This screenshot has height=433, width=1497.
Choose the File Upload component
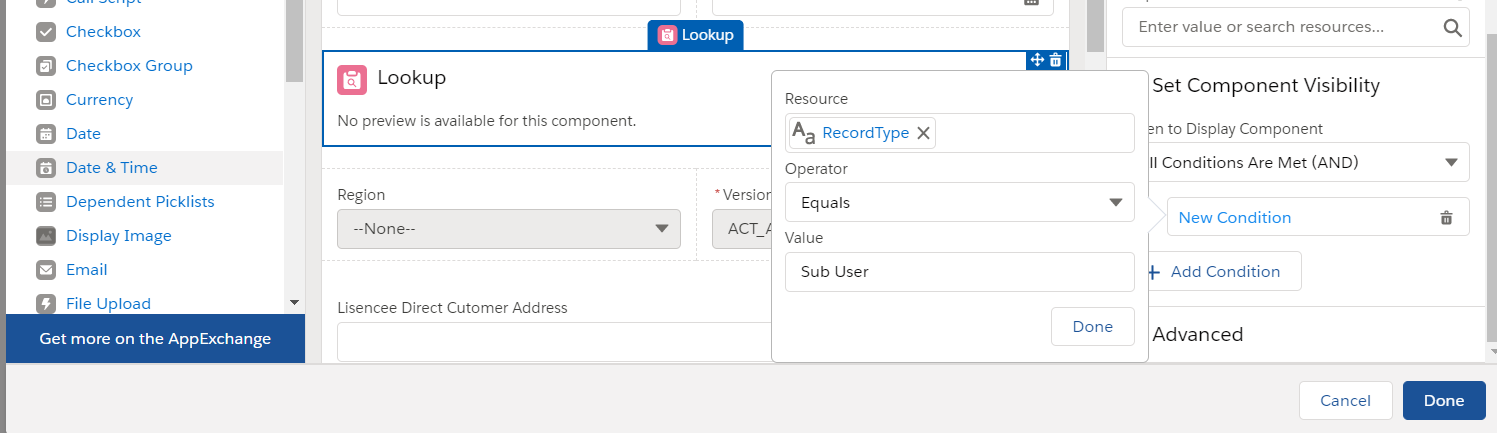(108, 304)
